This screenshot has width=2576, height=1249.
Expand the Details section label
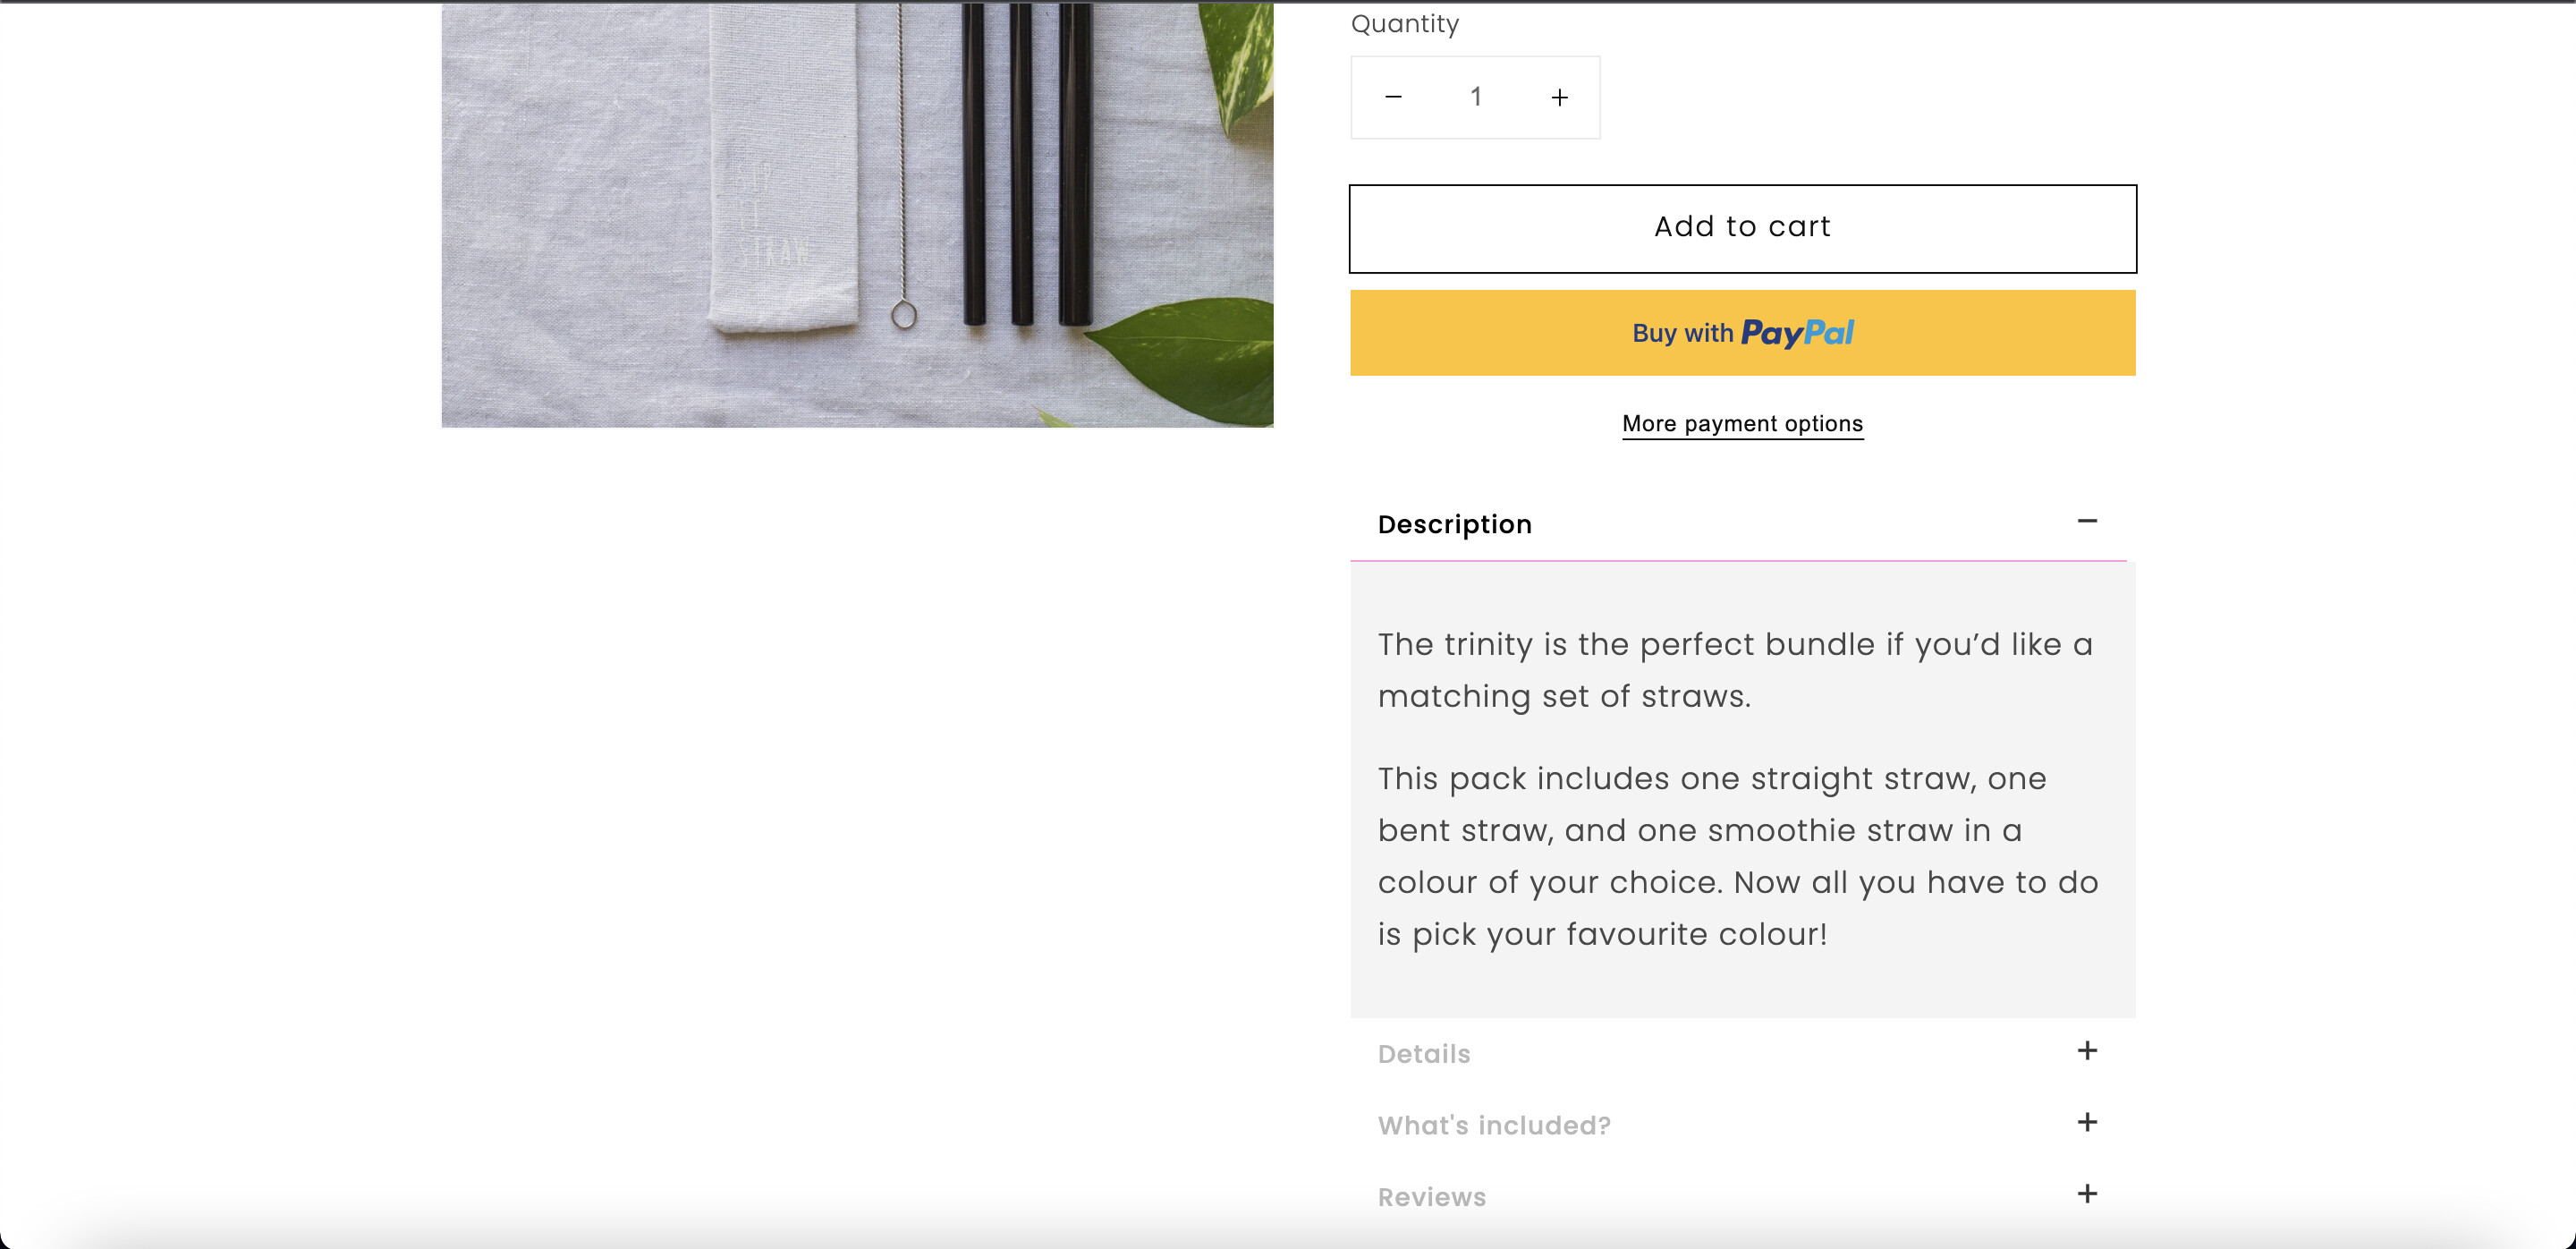coord(1424,1054)
